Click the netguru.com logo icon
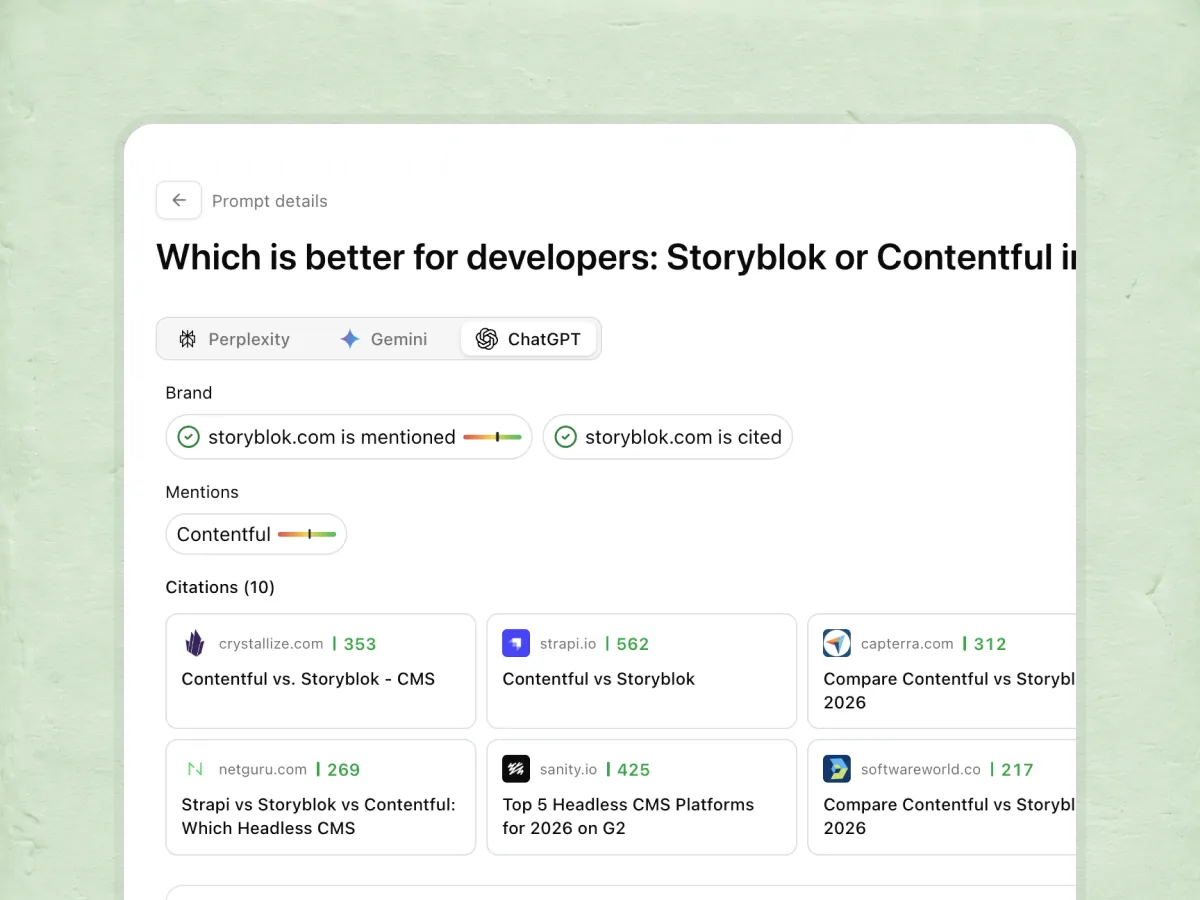The height and width of the screenshot is (900, 1200). click(195, 769)
